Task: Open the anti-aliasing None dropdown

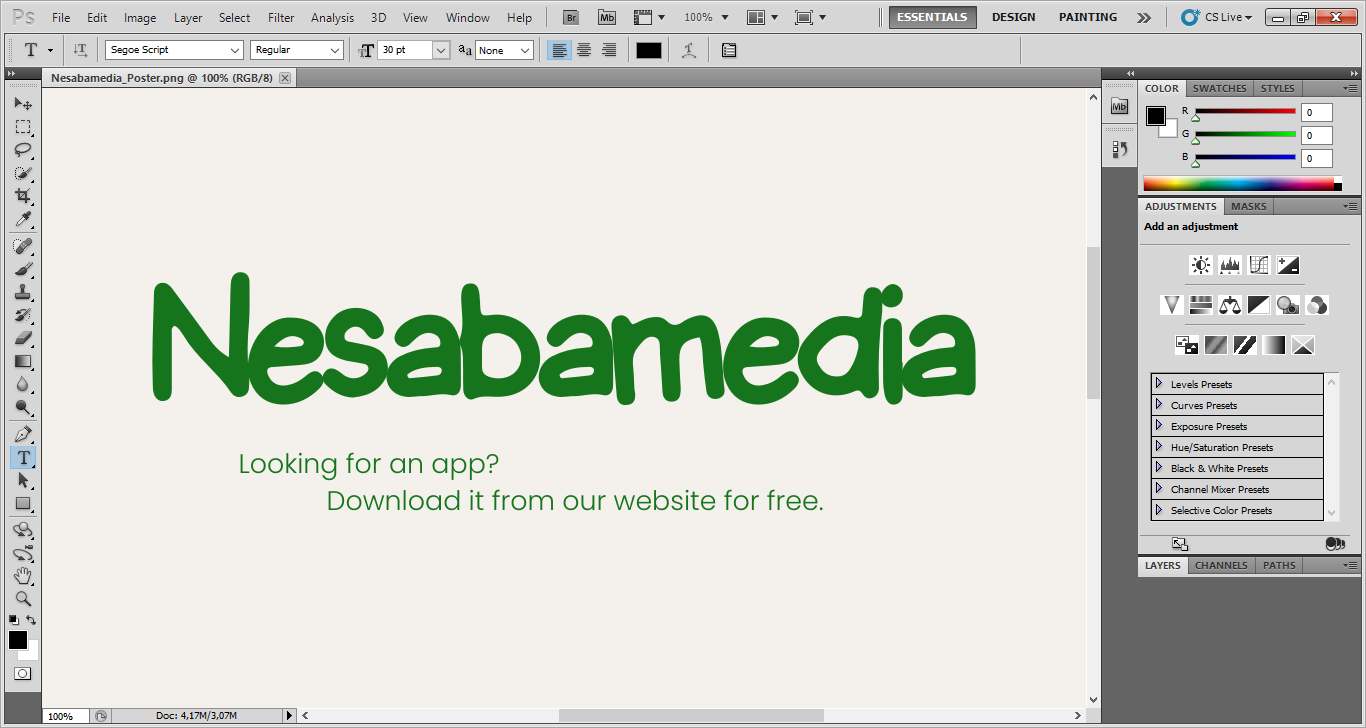Action: [504, 50]
